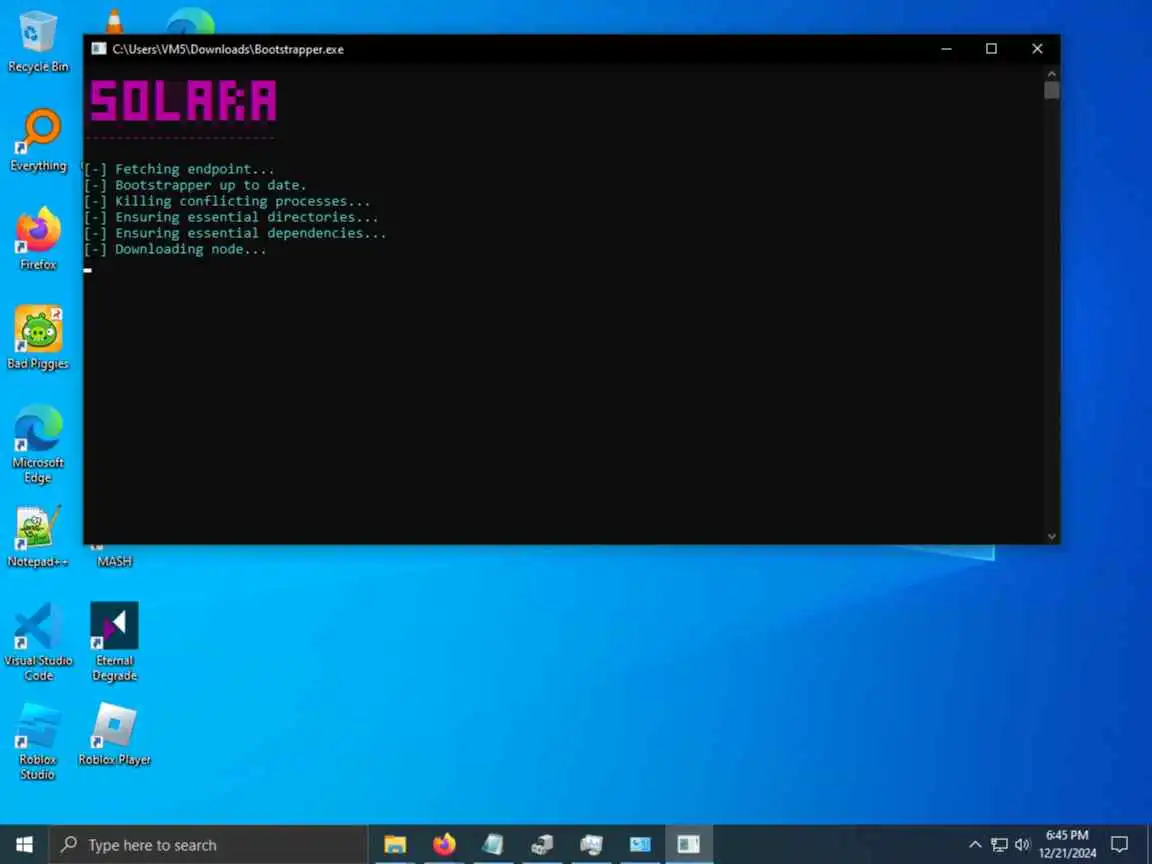This screenshot has width=1152, height=864.
Task: Click the blue window icon on taskbar
Action: pyautogui.click(x=640, y=845)
